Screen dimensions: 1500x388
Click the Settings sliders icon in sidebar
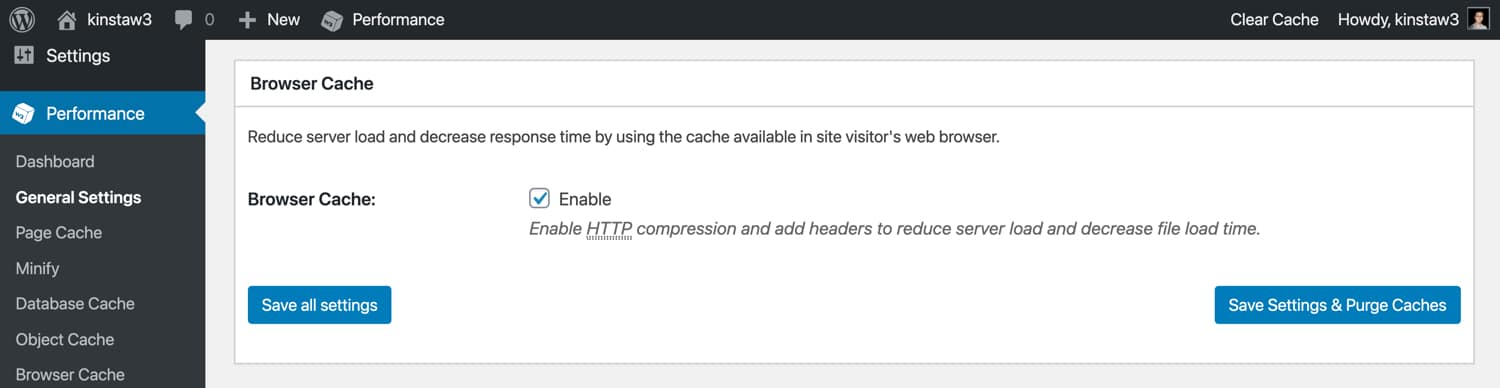pyautogui.click(x=24, y=56)
